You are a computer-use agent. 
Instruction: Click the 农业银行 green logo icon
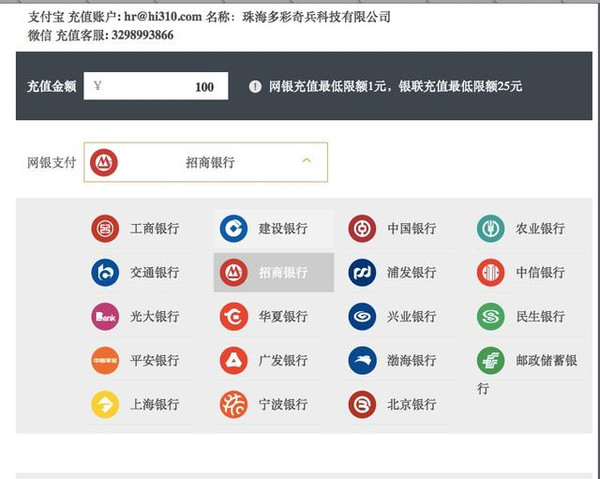coord(491,229)
